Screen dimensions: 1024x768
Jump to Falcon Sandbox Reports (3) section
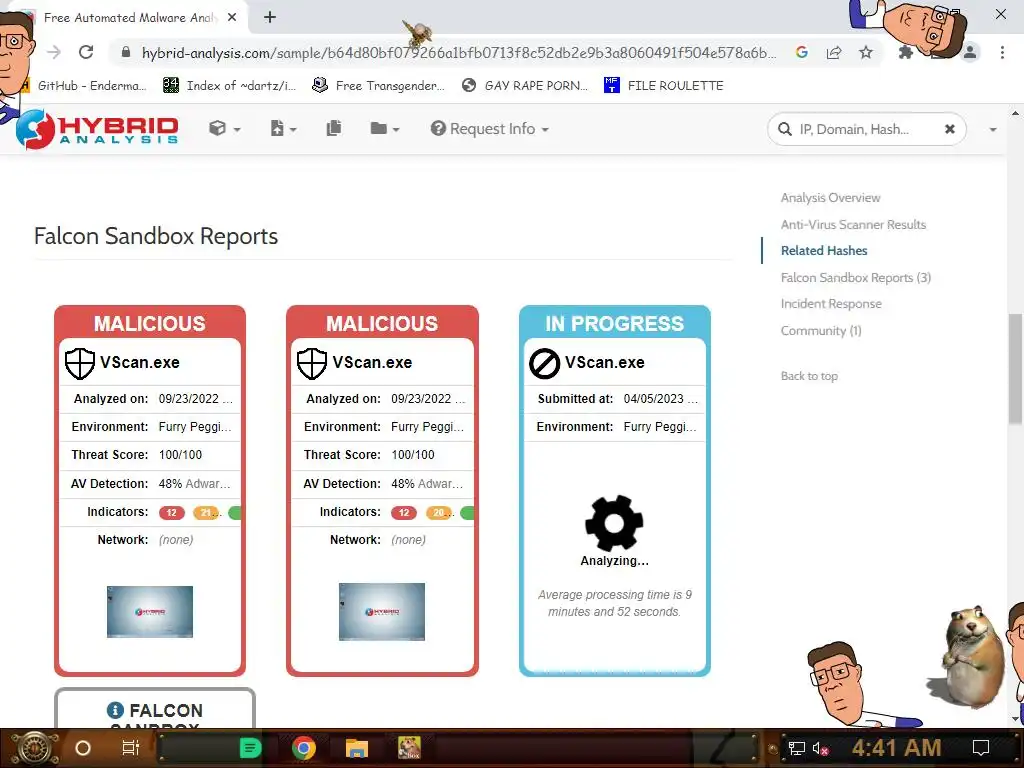click(856, 278)
